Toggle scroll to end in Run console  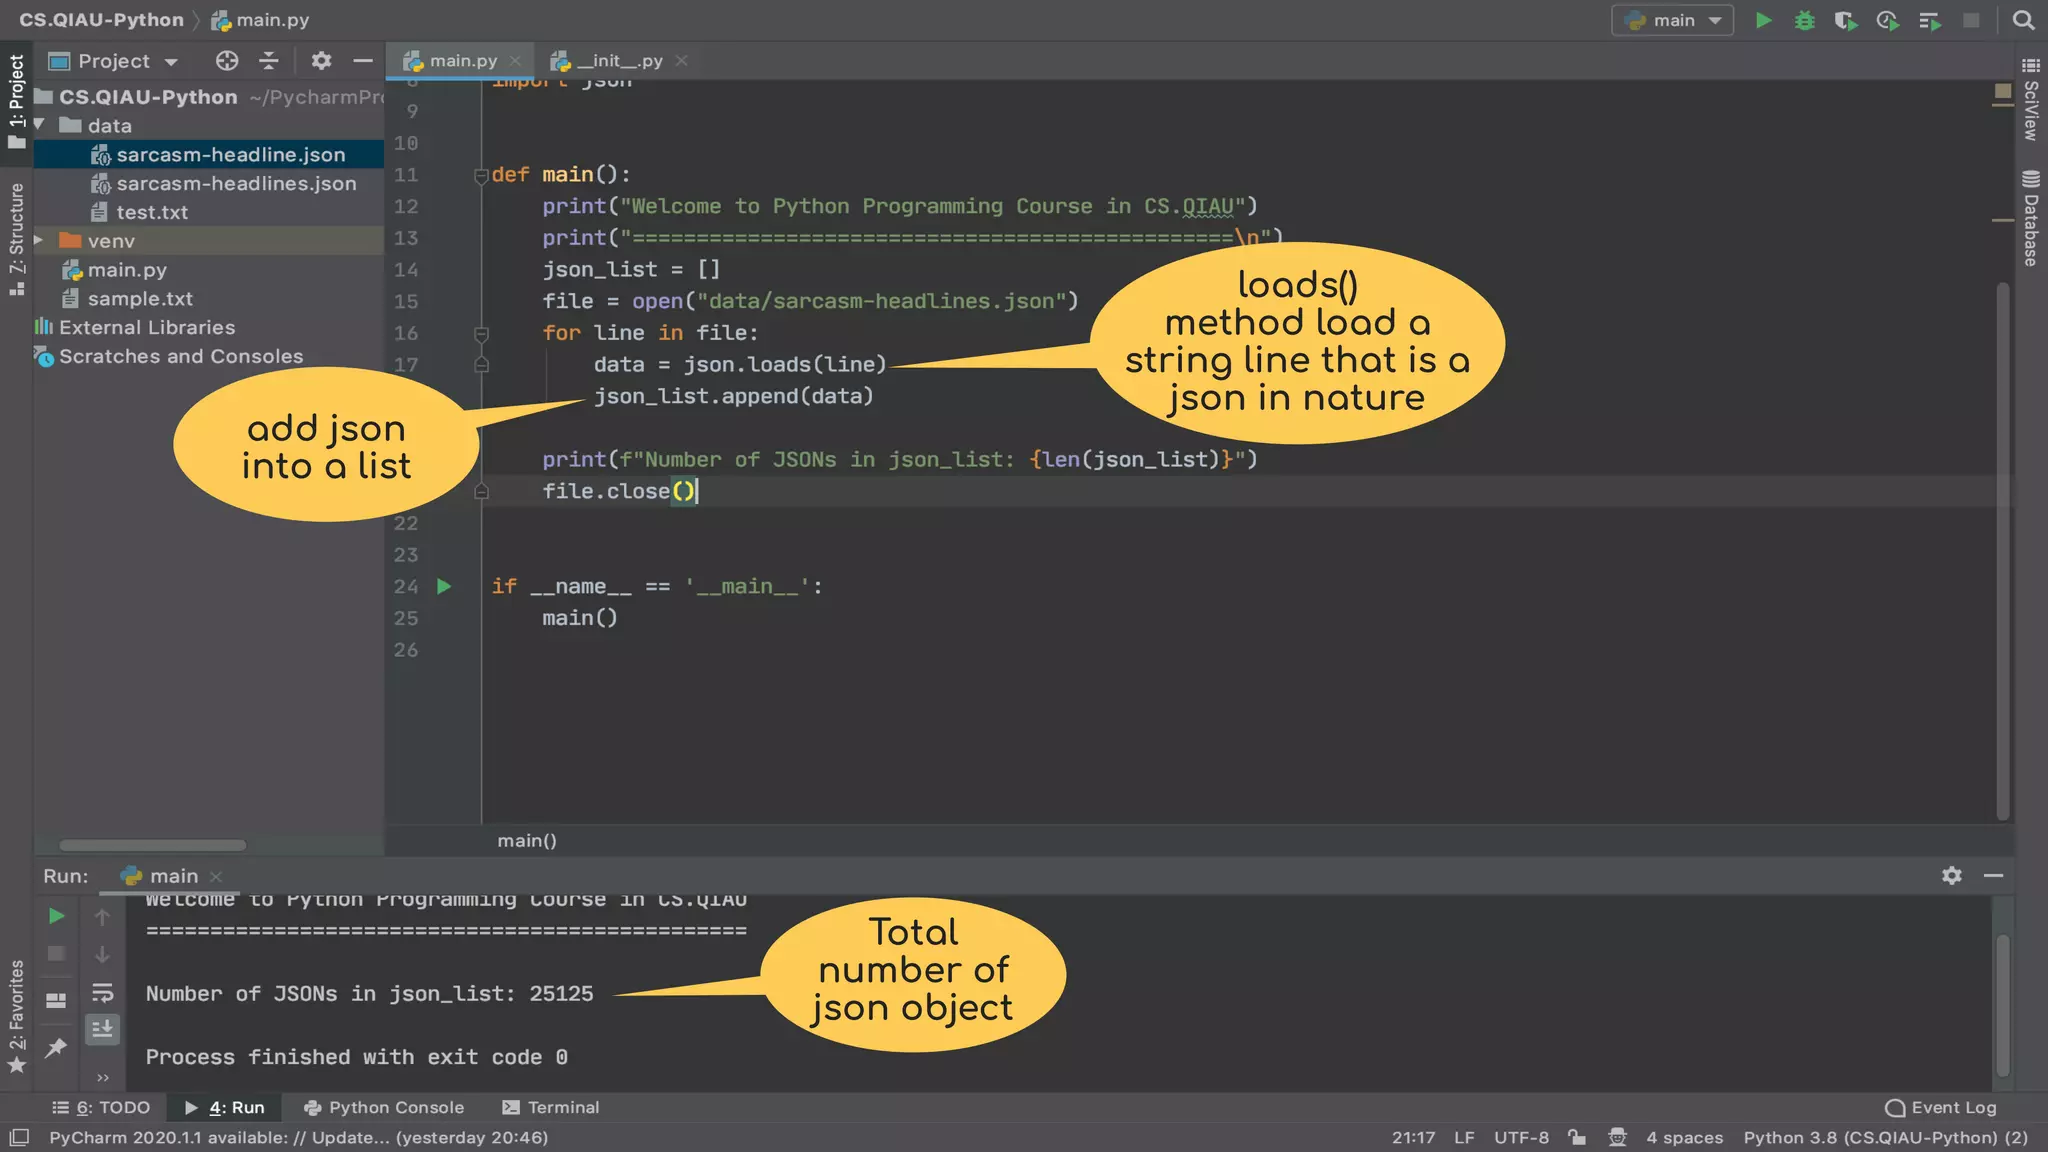102,1029
